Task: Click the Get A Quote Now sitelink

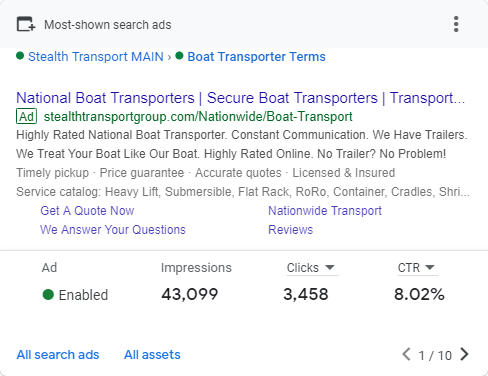Action: click(x=87, y=211)
